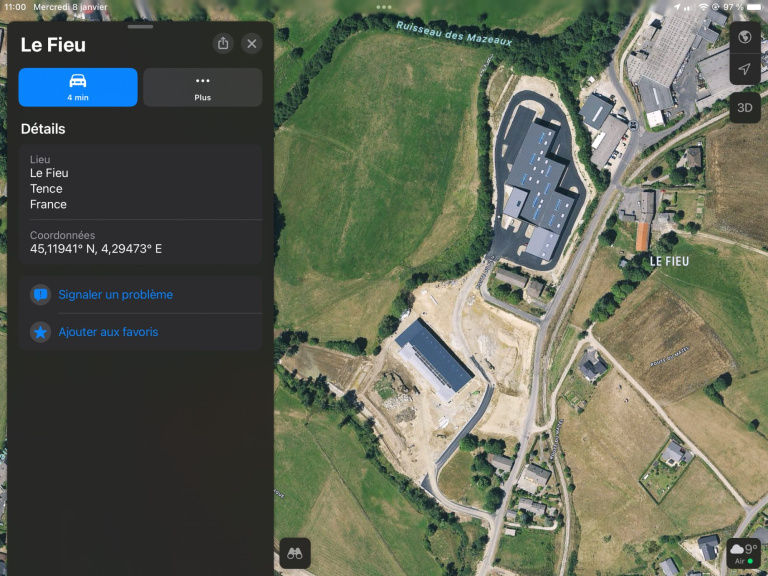Tap the location tracking arrow icon
This screenshot has height=576, width=768.
click(x=744, y=69)
